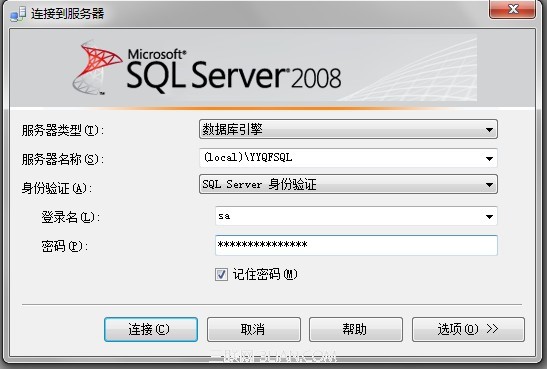
Task: Click the SQL Server 身份验证 combo box
Action: point(348,184)
